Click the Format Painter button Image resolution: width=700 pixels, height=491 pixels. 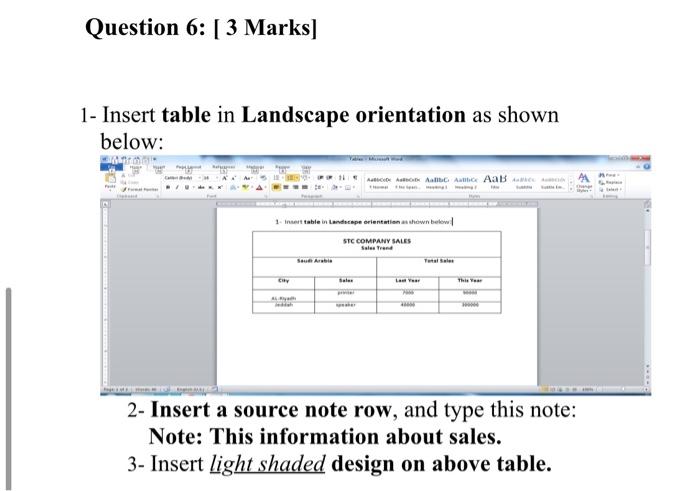140,189
